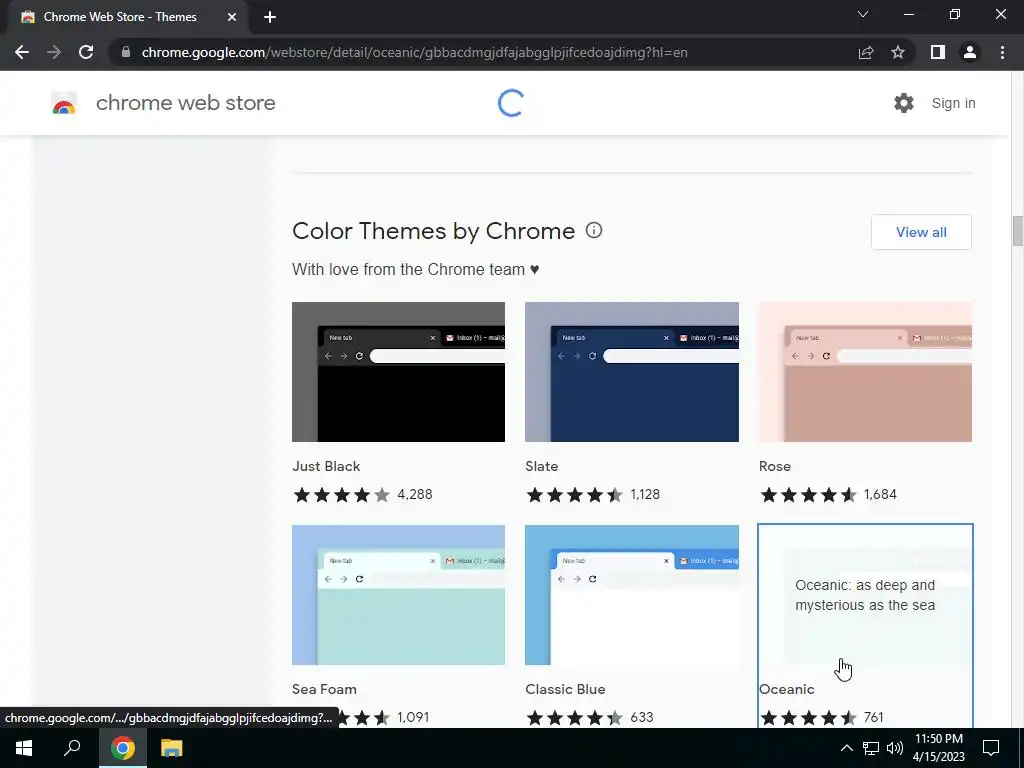This screenshot has width=1024, height=768.
Task: Click the info icon beside Color Themes
Action: (x=594, y=230)
